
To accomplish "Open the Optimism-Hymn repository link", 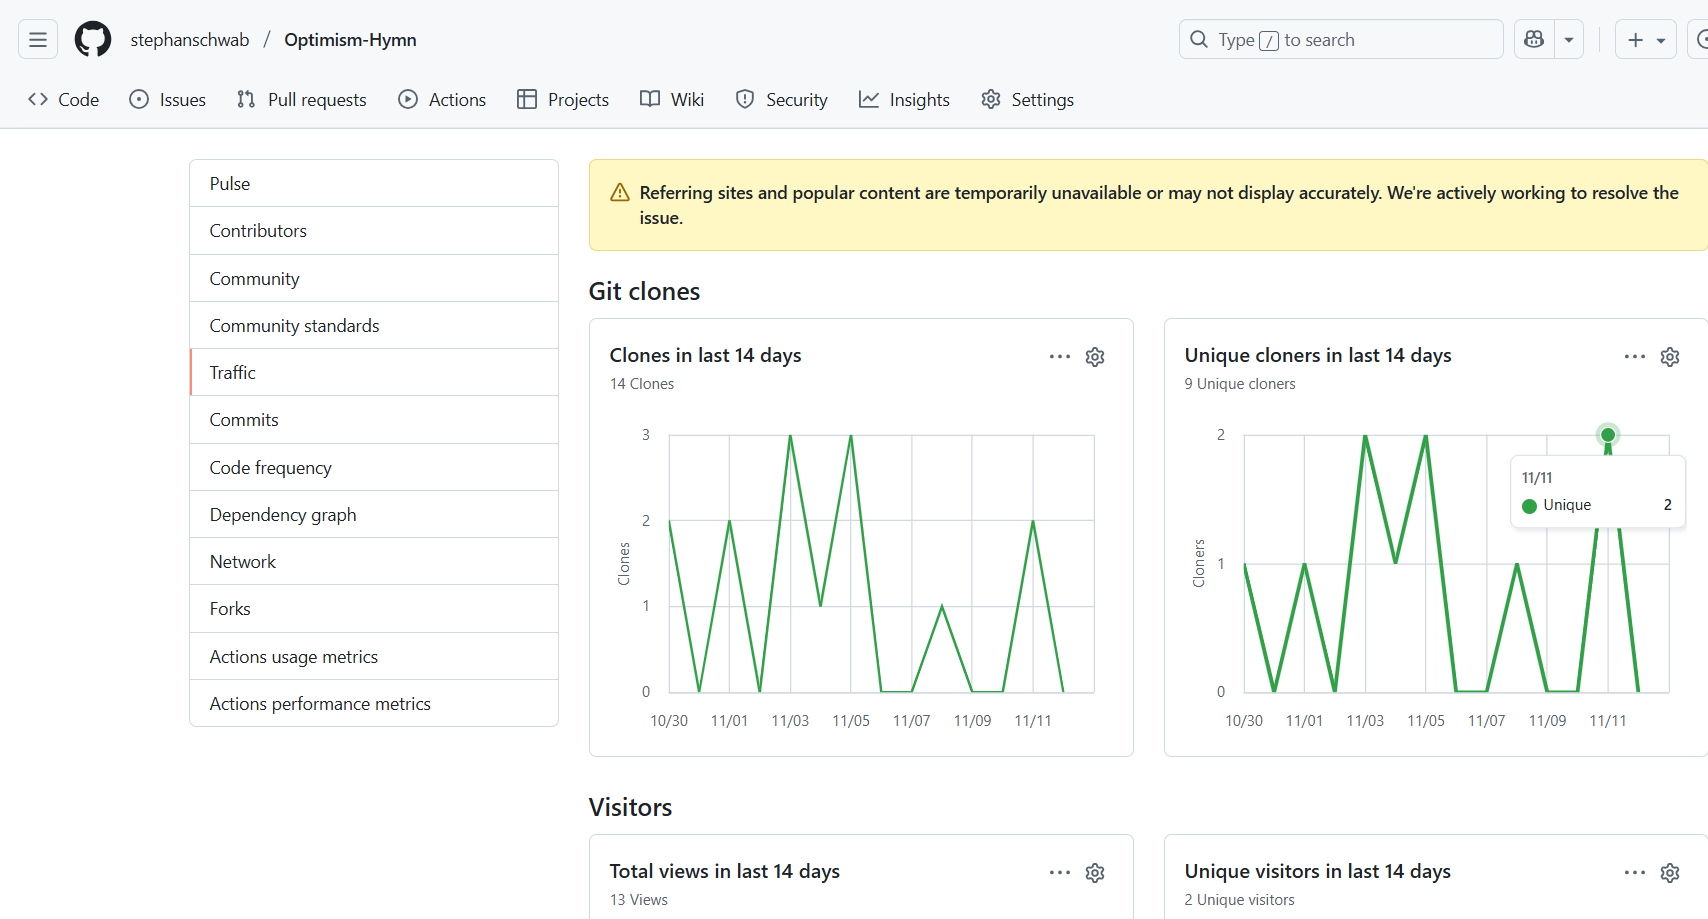I will (350, 40).
